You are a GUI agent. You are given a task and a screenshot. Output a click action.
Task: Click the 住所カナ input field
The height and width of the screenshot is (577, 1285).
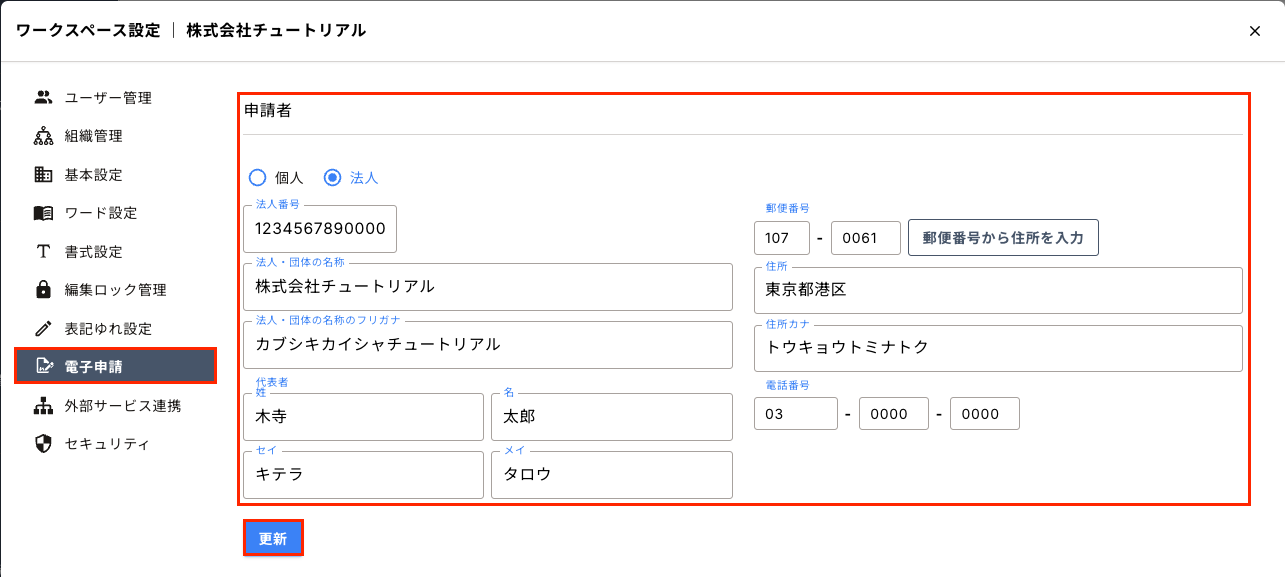997,348
